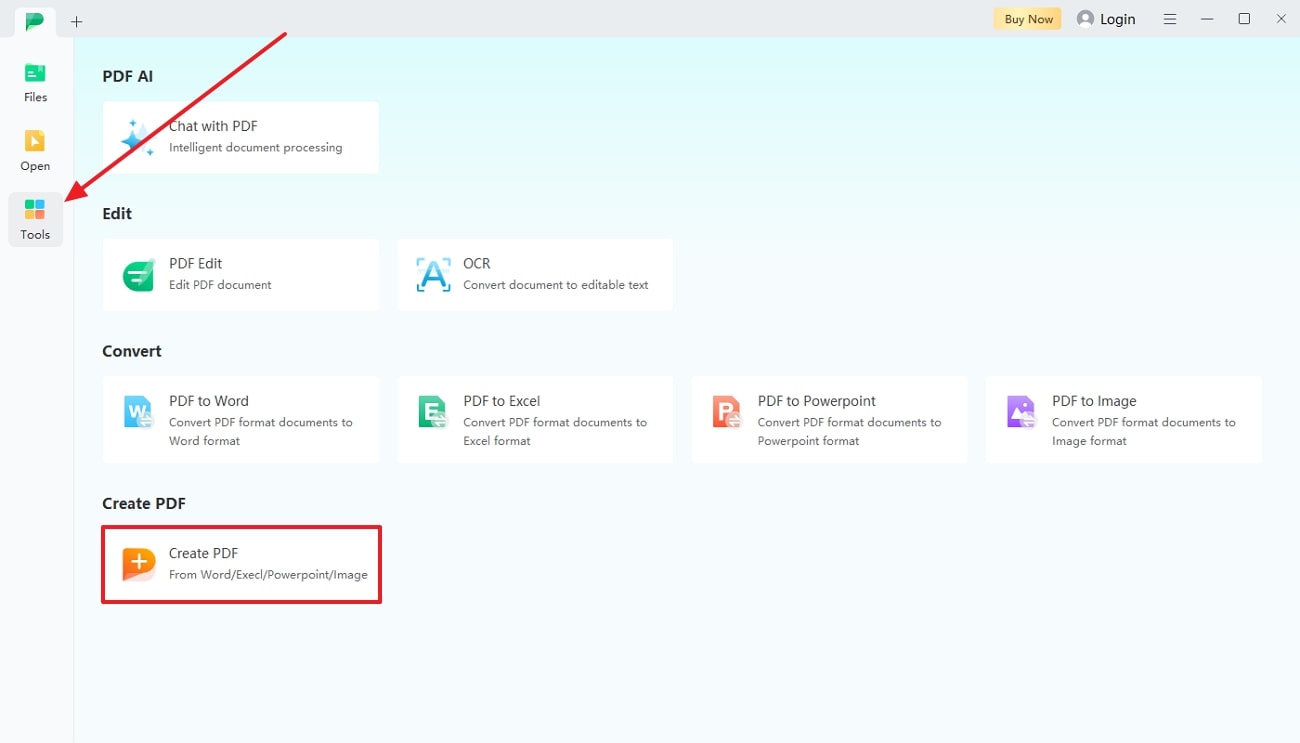Image resolution: width=1300 pixels, height=743 pixels.
Task: Open PDF to Powerpoint title
Action: [x=817, y=401]
